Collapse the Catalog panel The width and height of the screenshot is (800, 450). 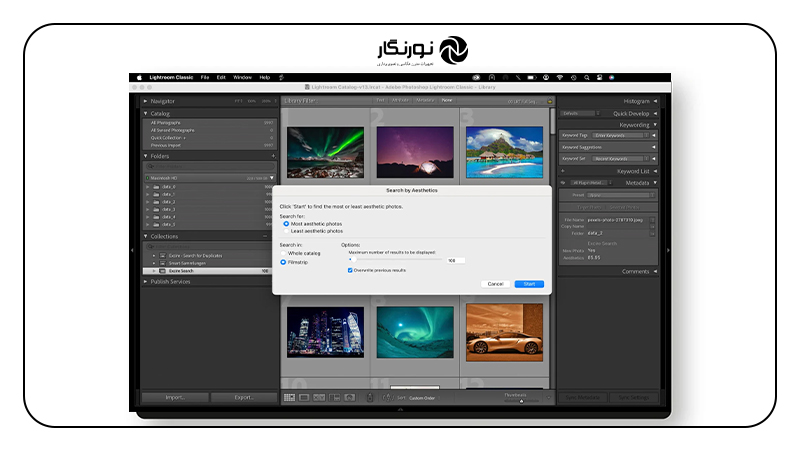coord(146,113)
